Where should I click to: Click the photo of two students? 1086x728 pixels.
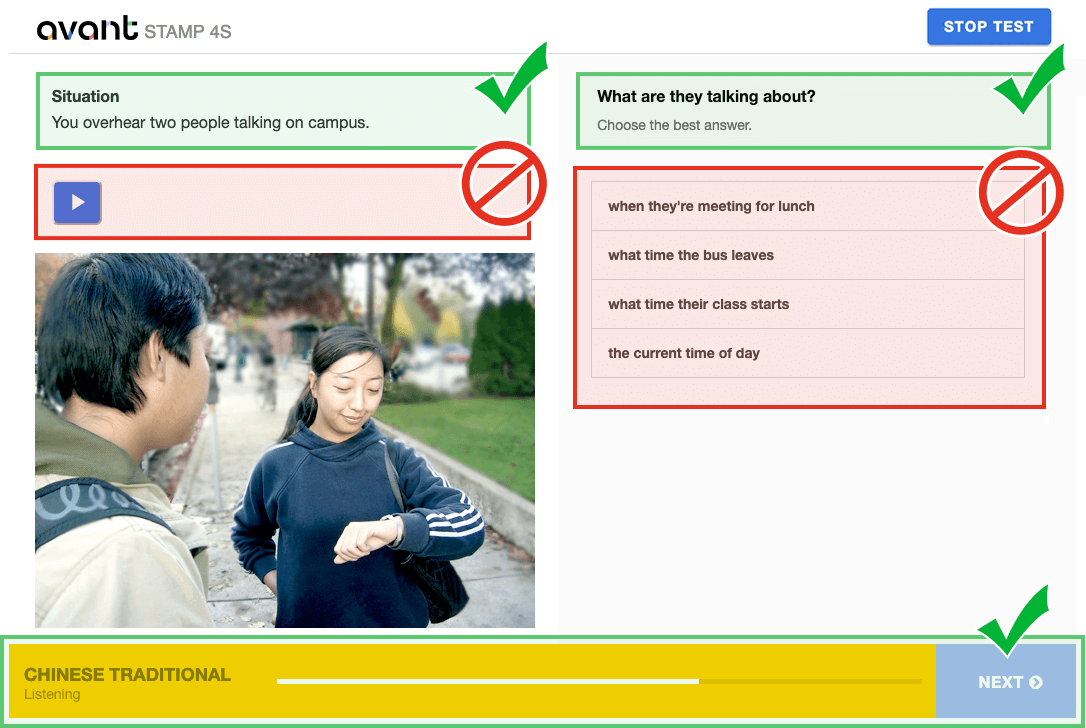tap(285, 441)
